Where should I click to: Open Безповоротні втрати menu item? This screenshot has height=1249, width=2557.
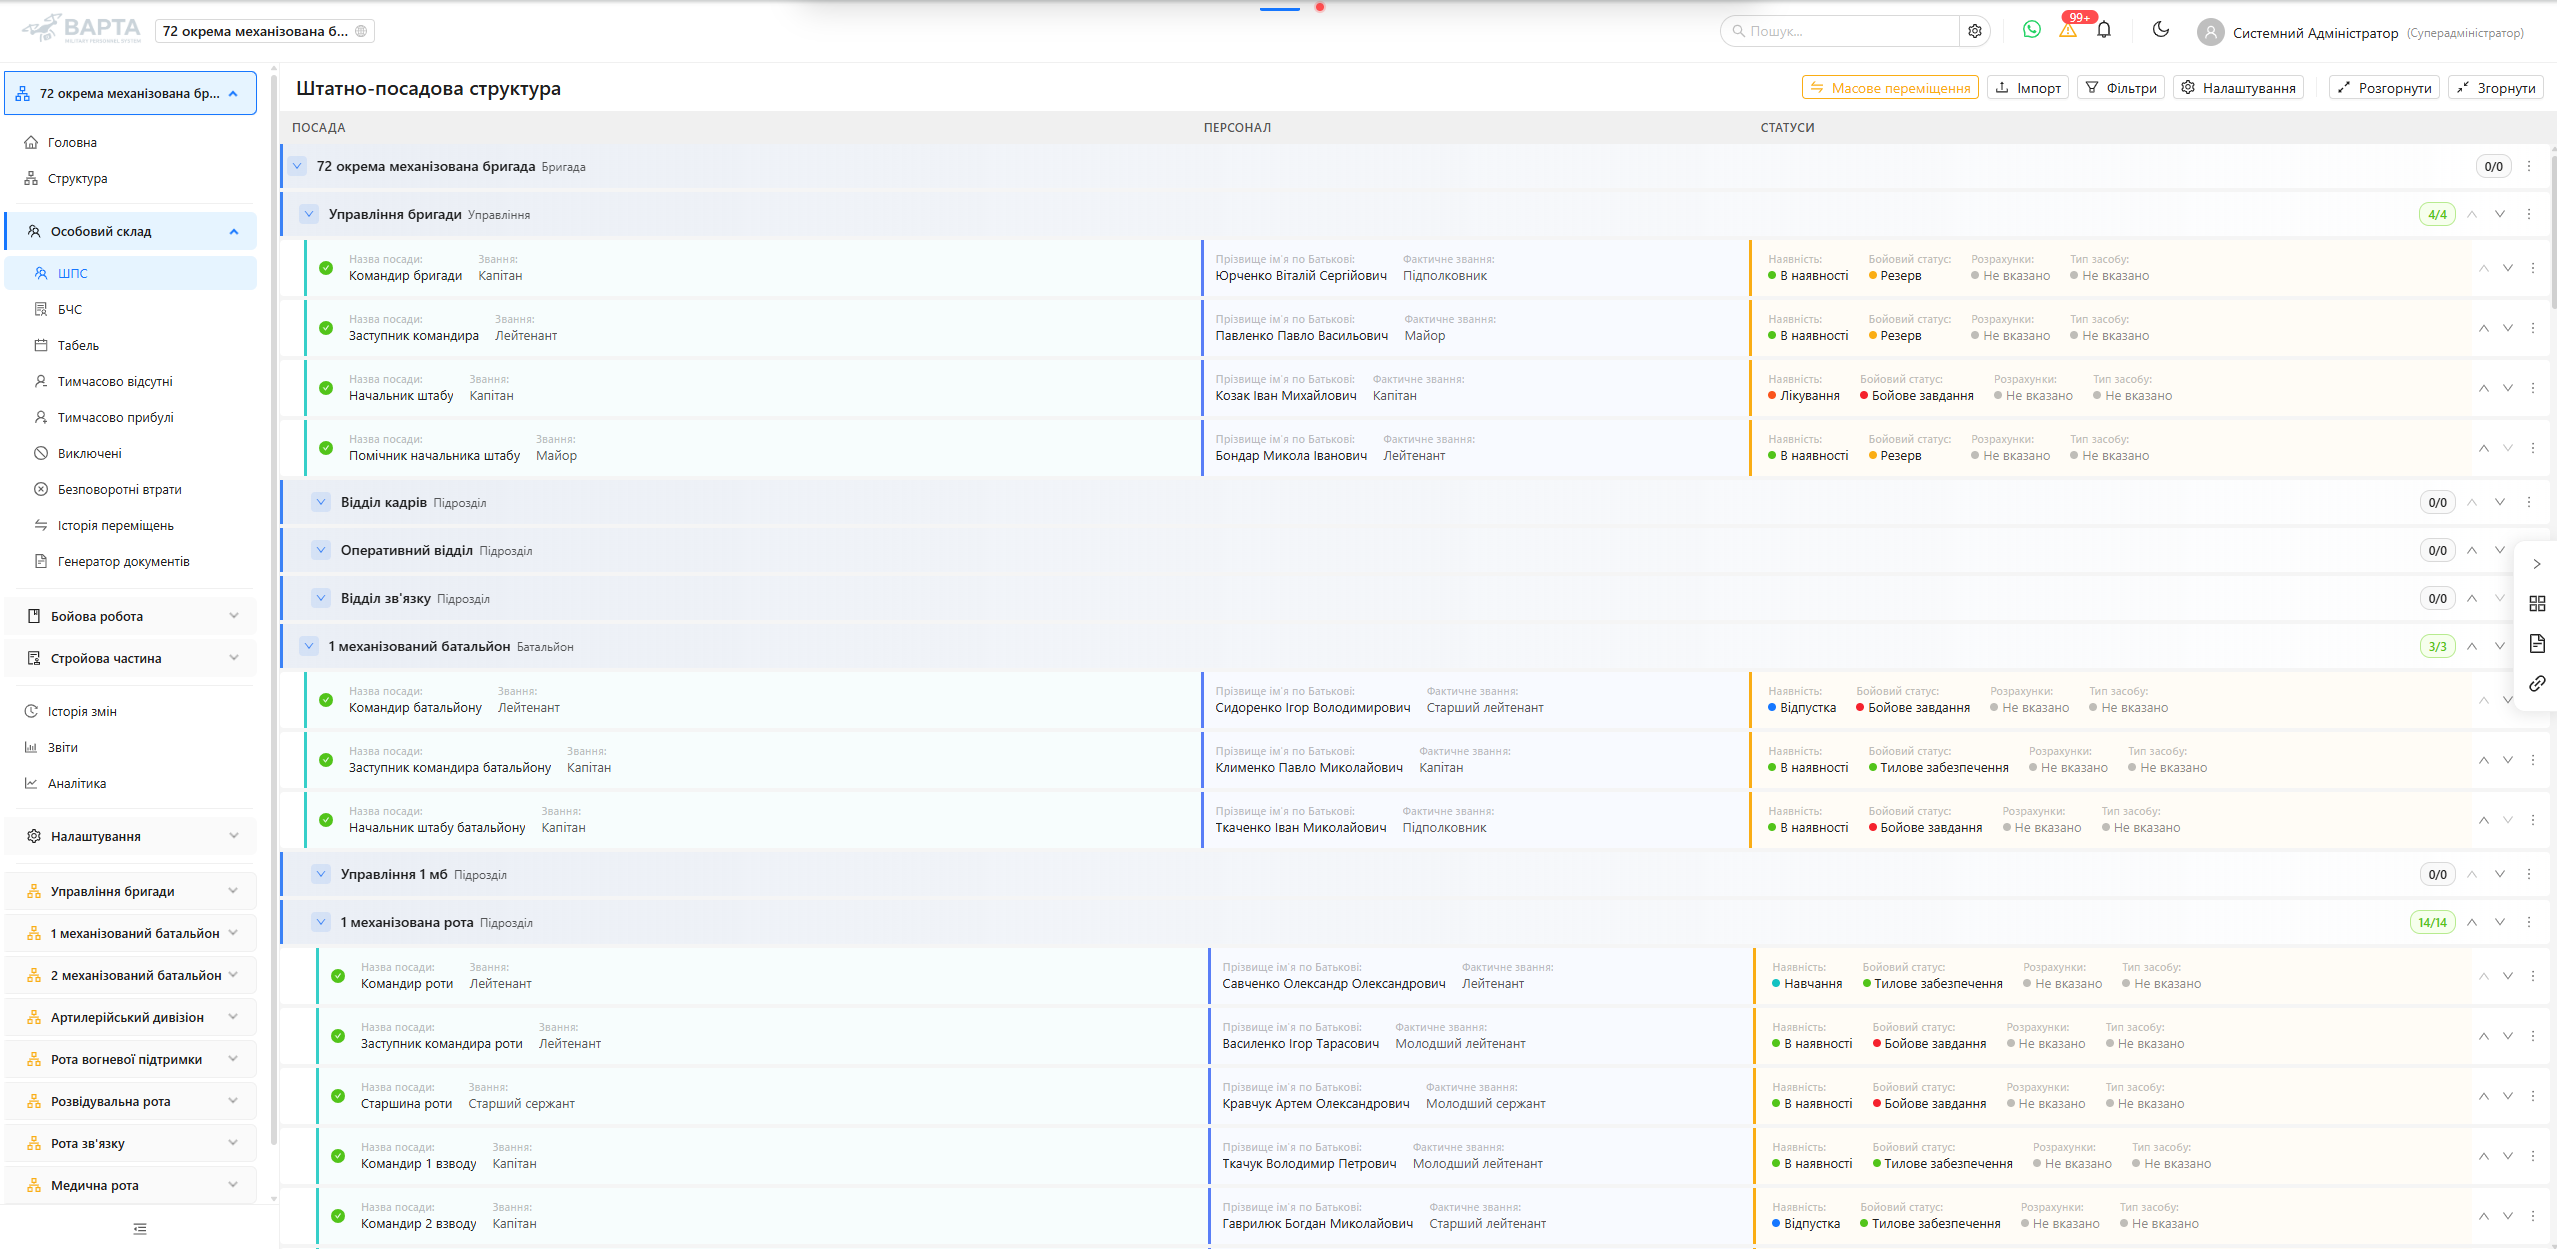click(x=130, y=489)
